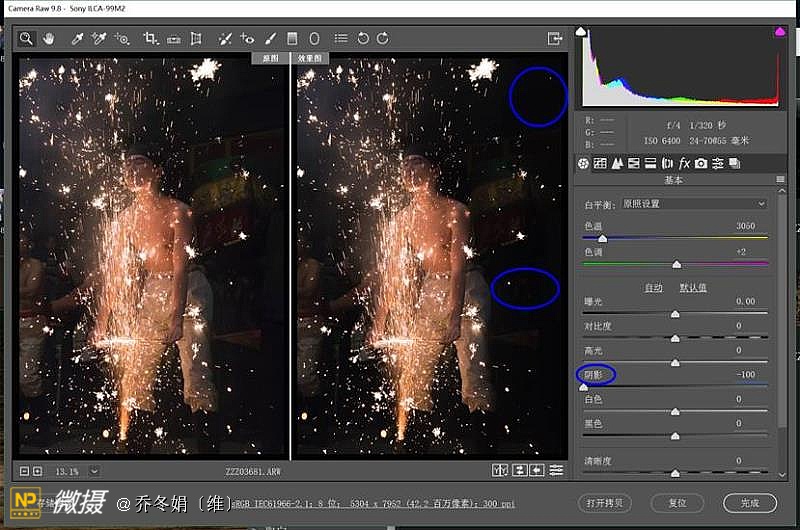Rotate image counterclockwise with the rotate icon

(363, 38)
